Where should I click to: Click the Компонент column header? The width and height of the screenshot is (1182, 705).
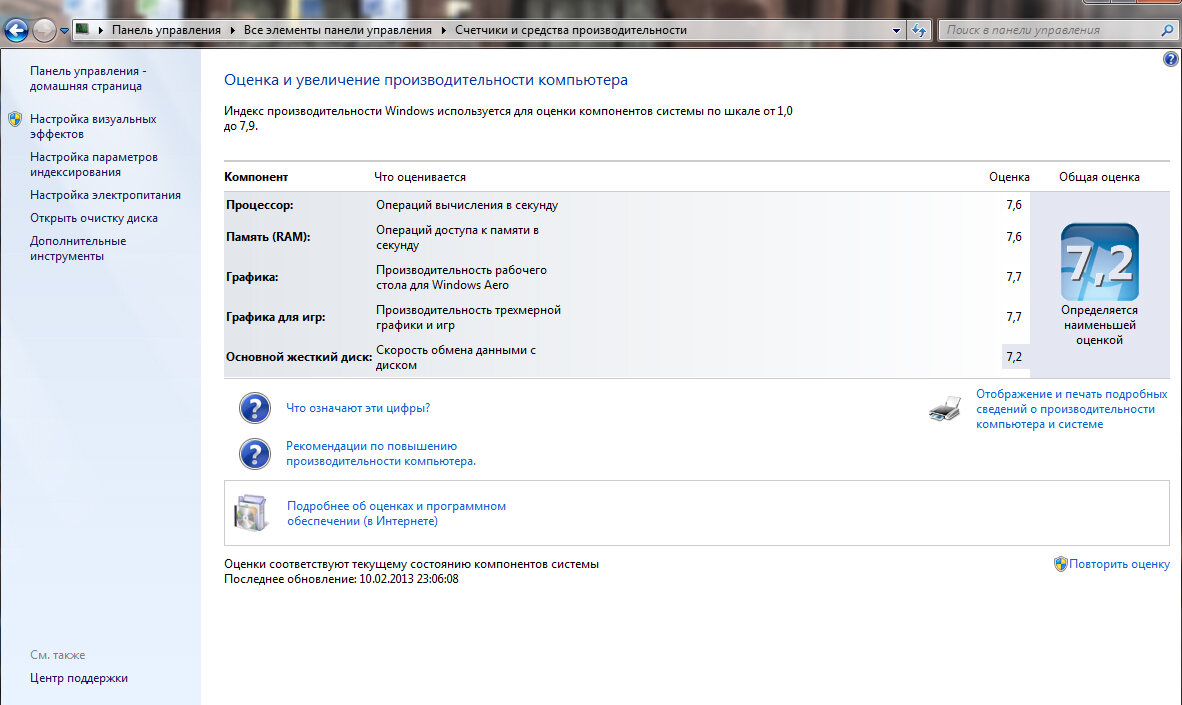256,177
